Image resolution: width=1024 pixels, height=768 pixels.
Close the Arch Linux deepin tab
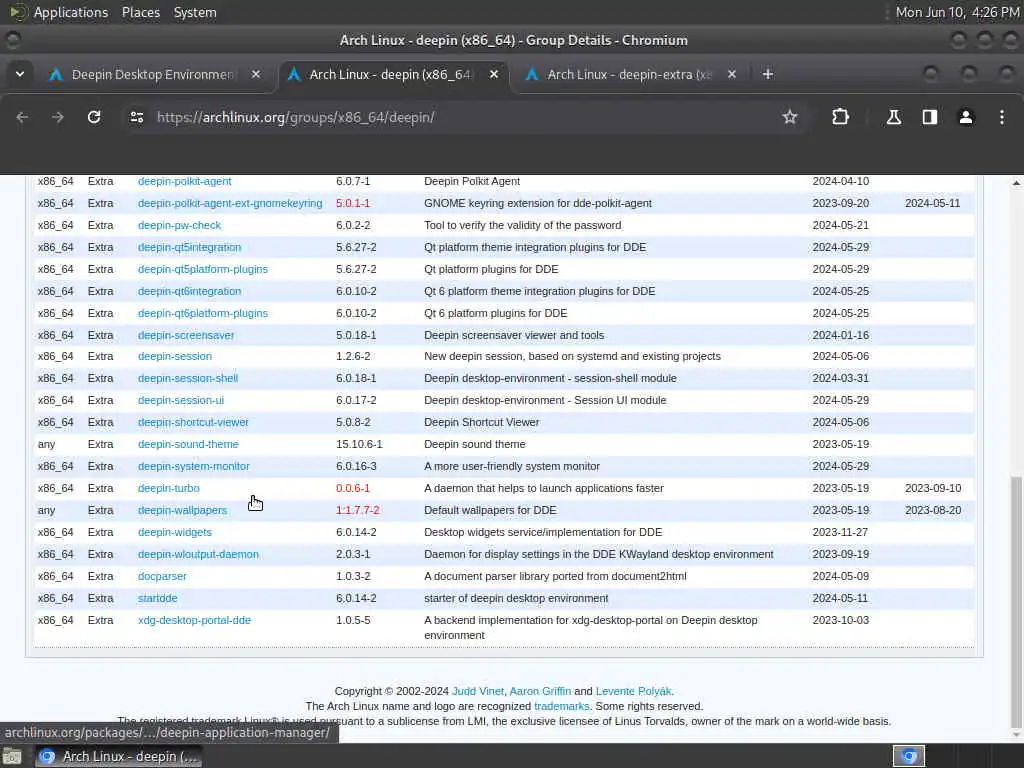point(494,74)
